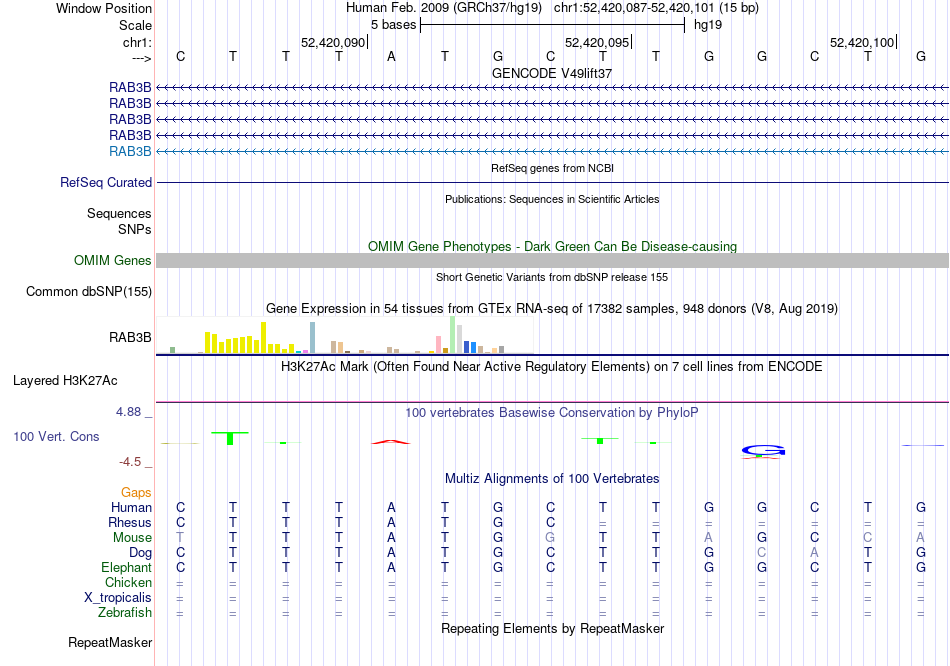
Task: Click the 100 Vert. Cons label
Action: click(x=56, y=436)
